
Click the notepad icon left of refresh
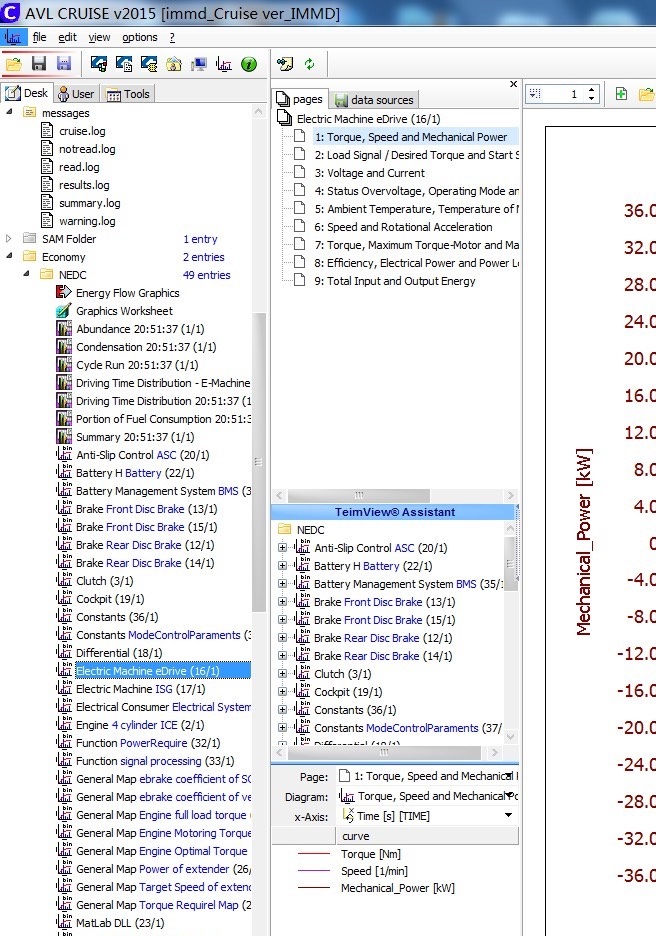285,64
